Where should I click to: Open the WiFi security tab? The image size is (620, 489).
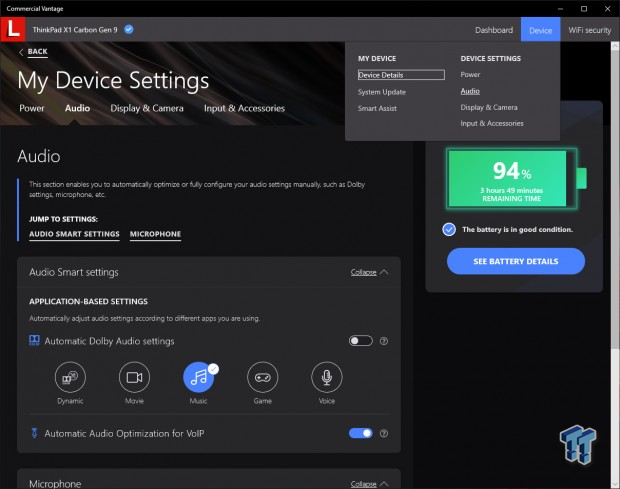point(590,30)
